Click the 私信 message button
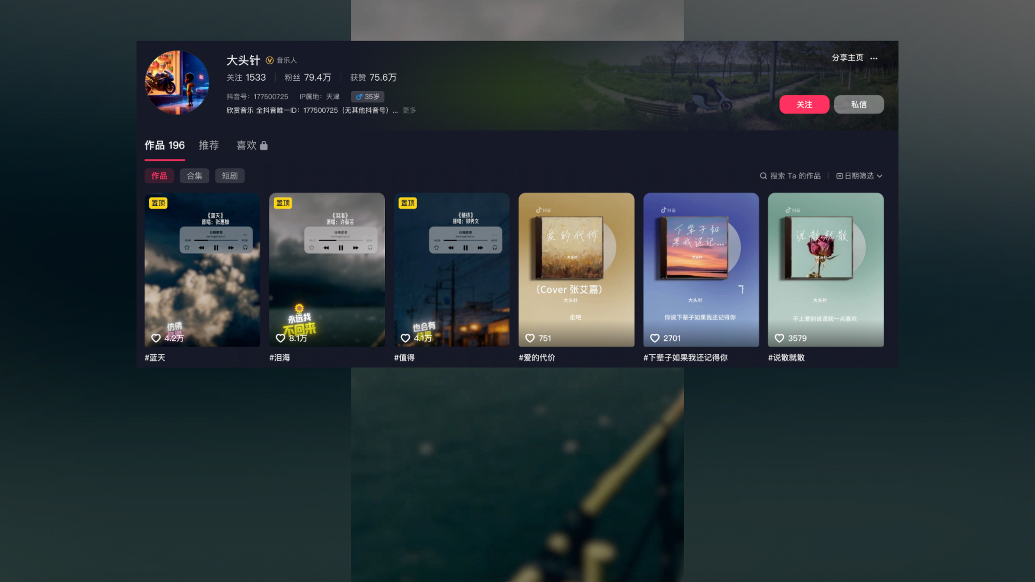 858,104
